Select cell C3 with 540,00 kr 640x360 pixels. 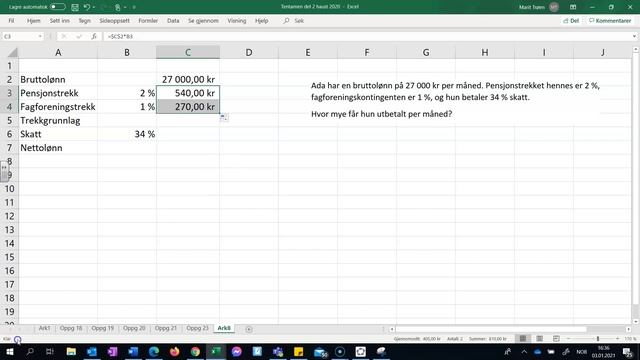point(188,93)
